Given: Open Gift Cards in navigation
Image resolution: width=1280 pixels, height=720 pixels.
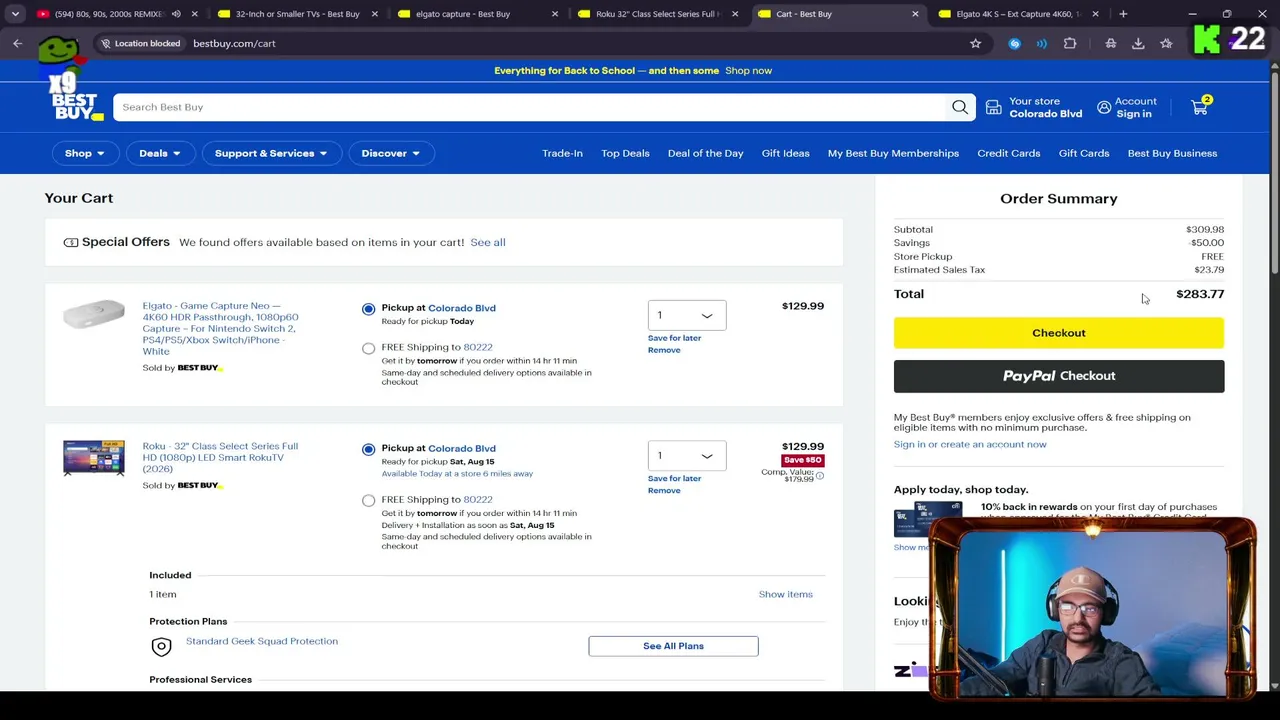Looking at the screenshot, I should pyautogui.click(x=1084, y=153).
